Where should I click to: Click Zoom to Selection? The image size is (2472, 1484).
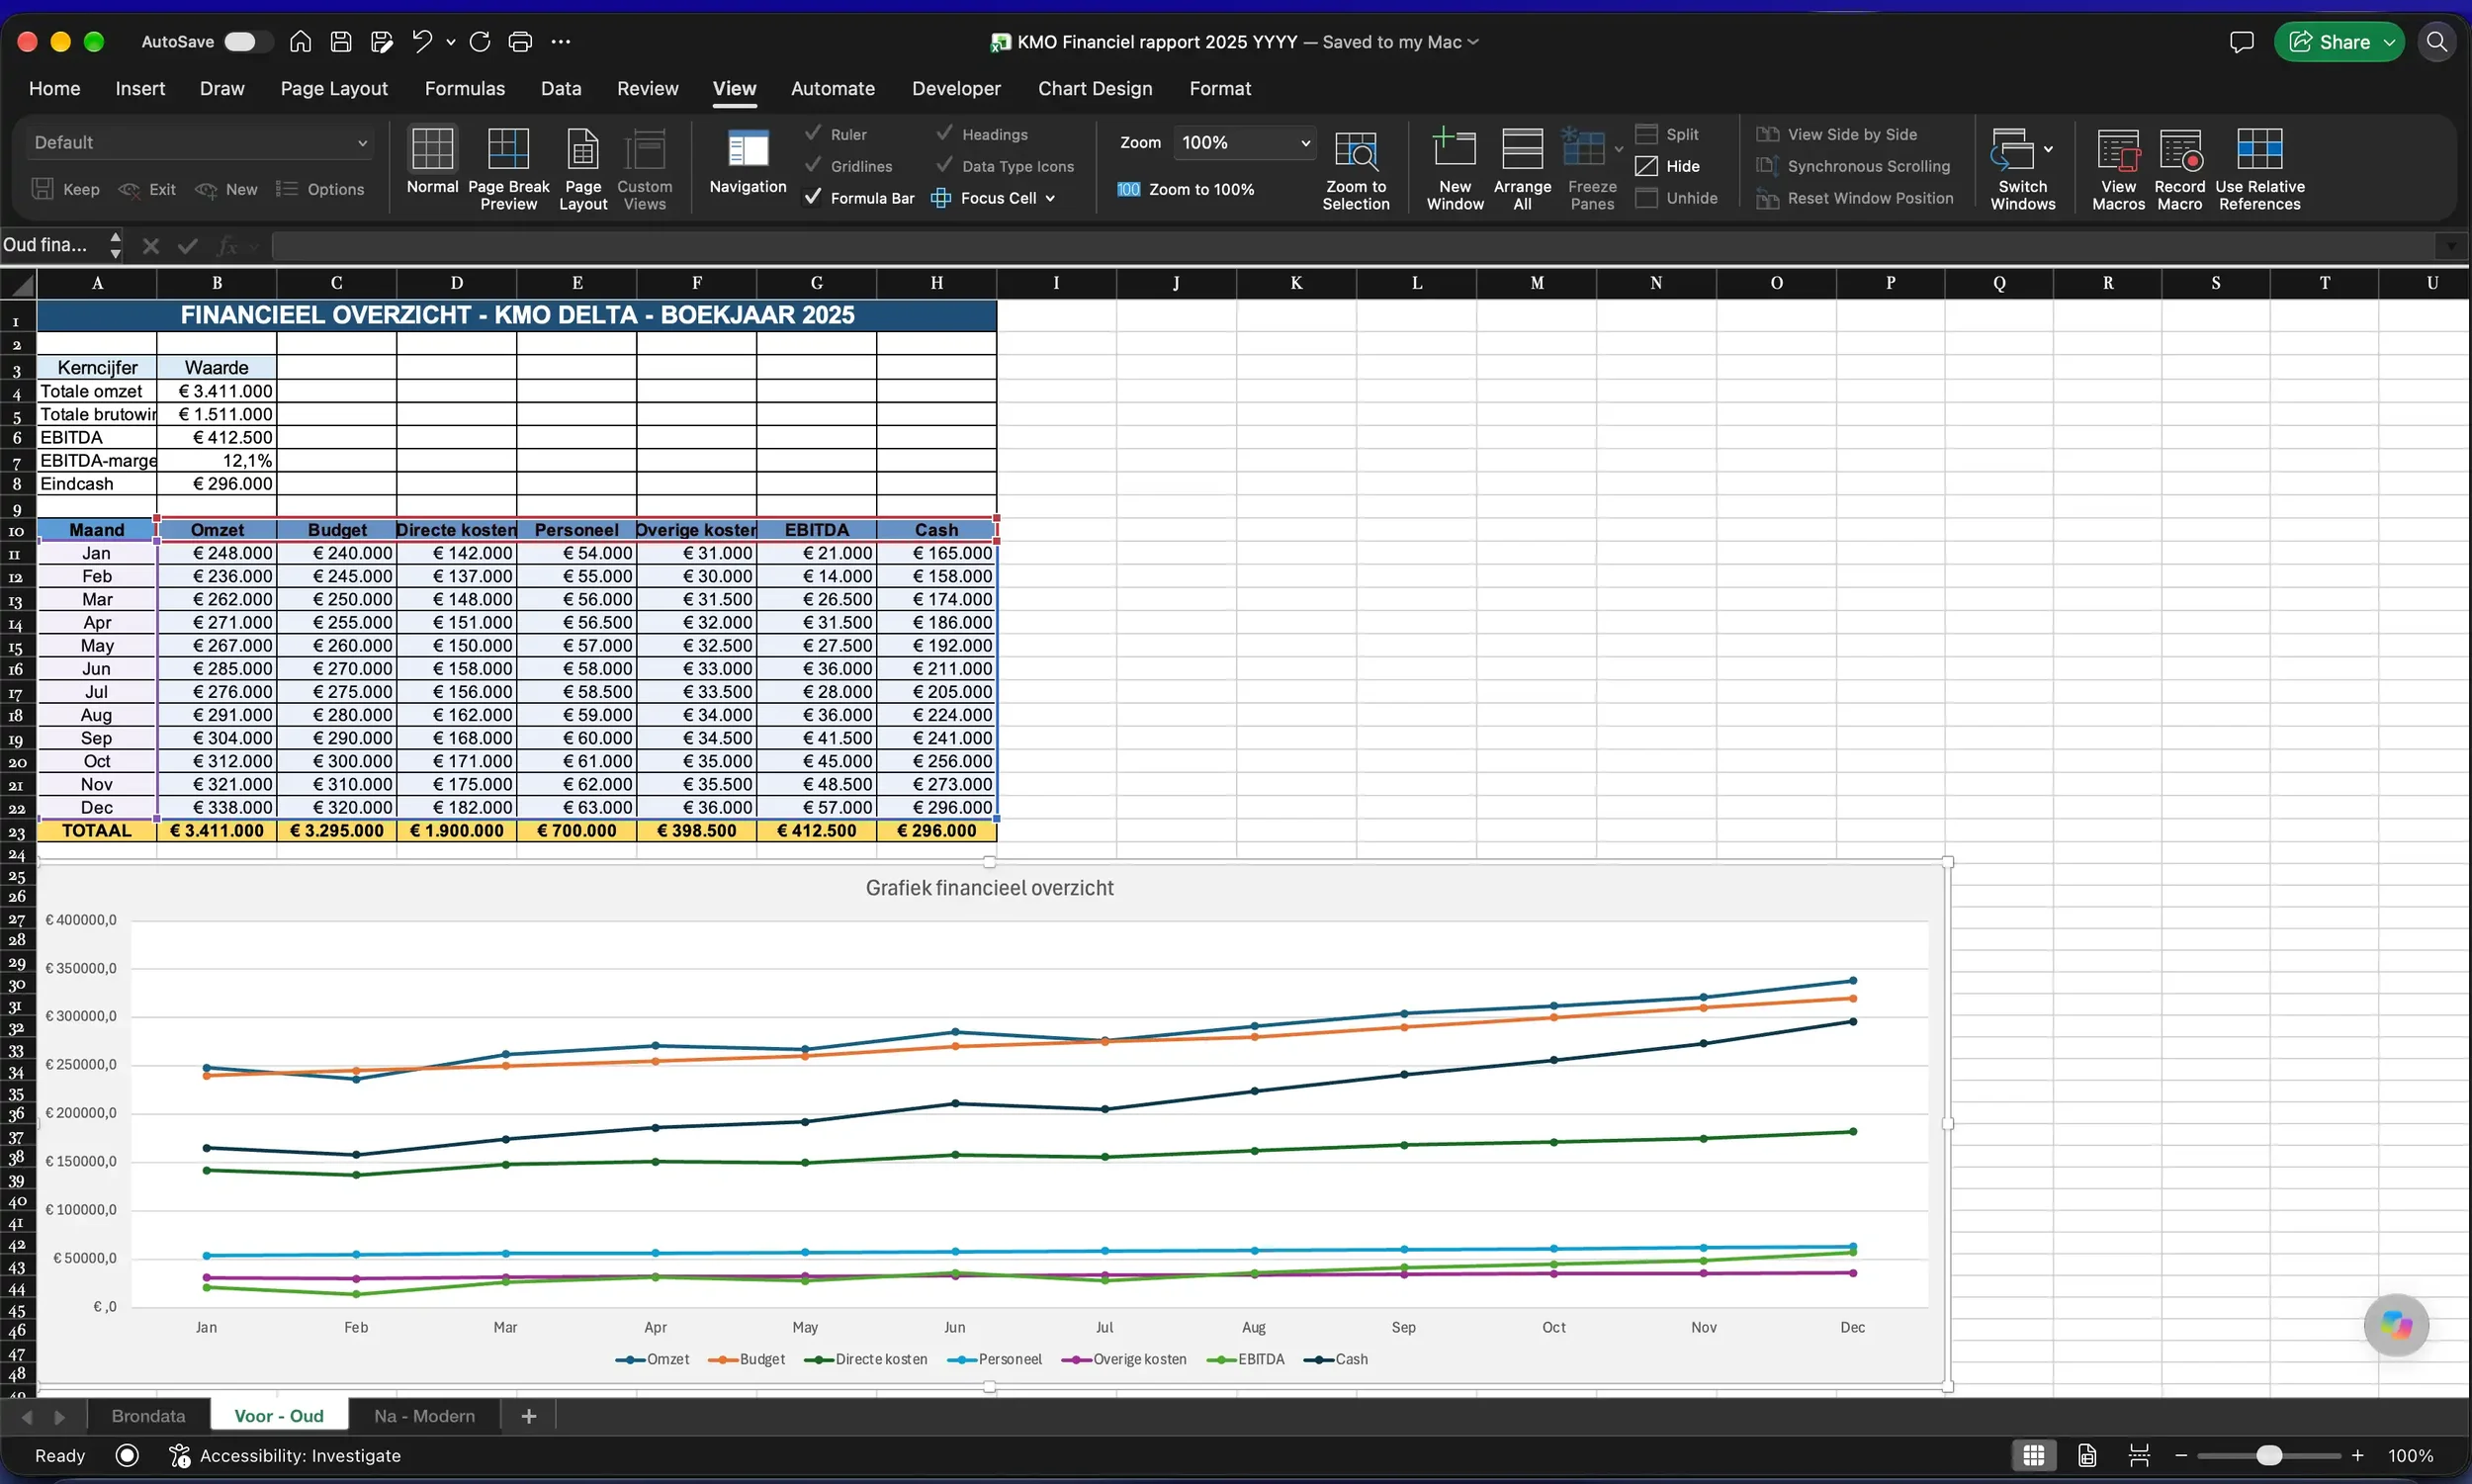(1355, 168)
